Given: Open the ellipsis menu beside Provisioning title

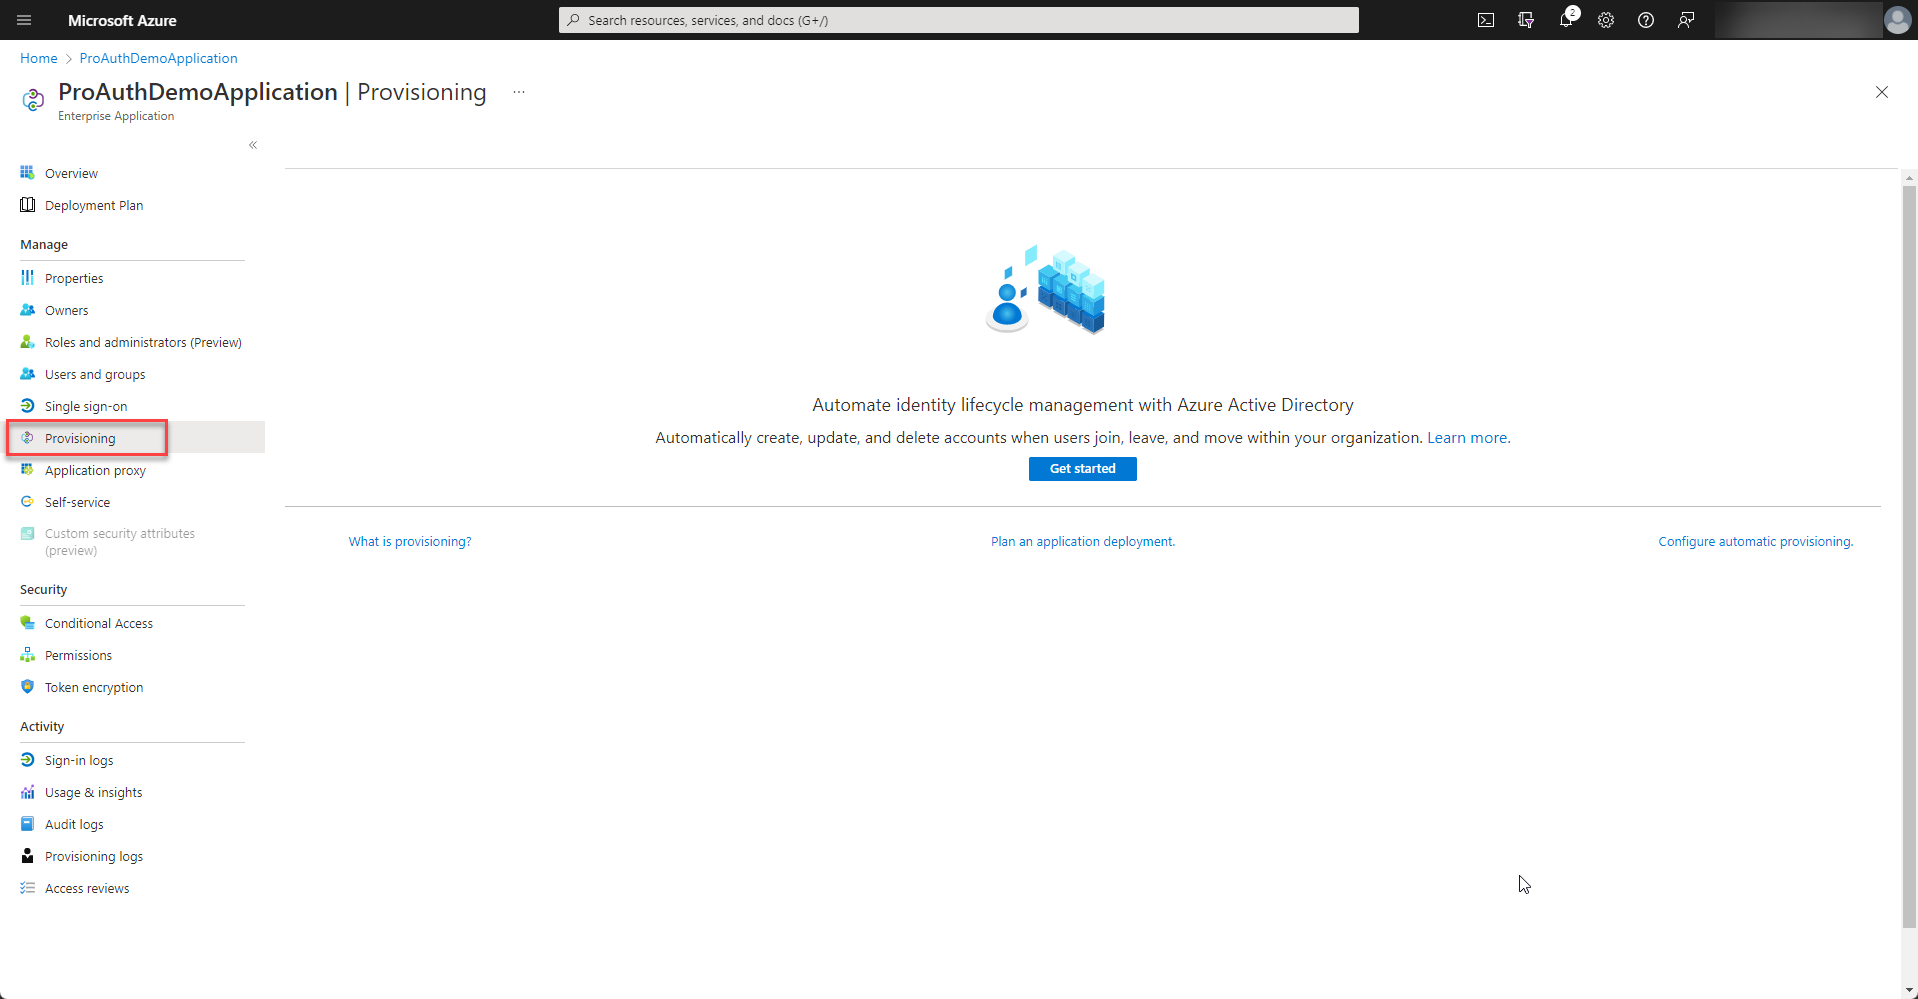Looking at the screenshot, I should pyautogui.click(x=518, y=91).
